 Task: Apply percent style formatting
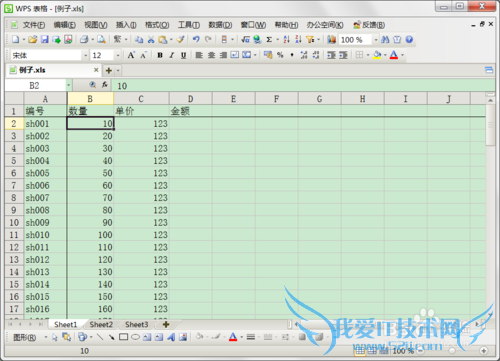280,55
